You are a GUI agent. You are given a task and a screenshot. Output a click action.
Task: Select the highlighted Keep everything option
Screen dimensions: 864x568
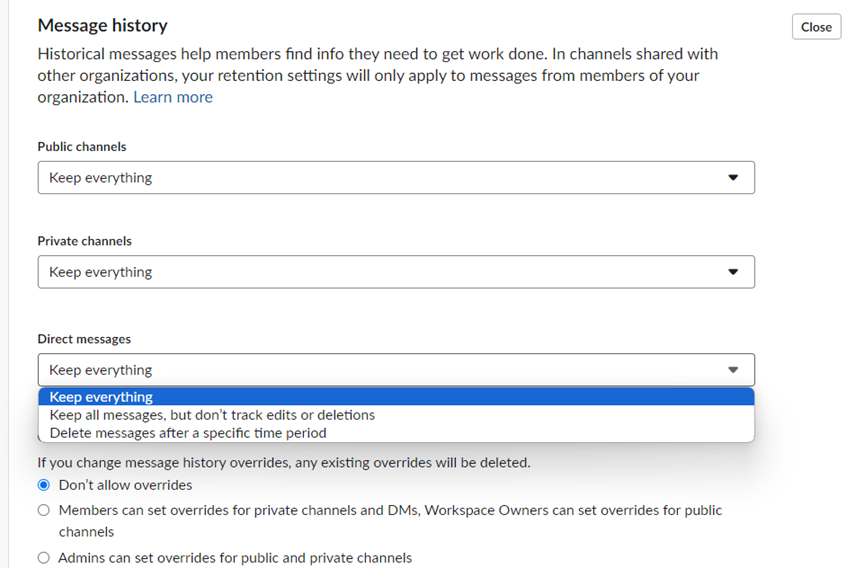point(396,397)
